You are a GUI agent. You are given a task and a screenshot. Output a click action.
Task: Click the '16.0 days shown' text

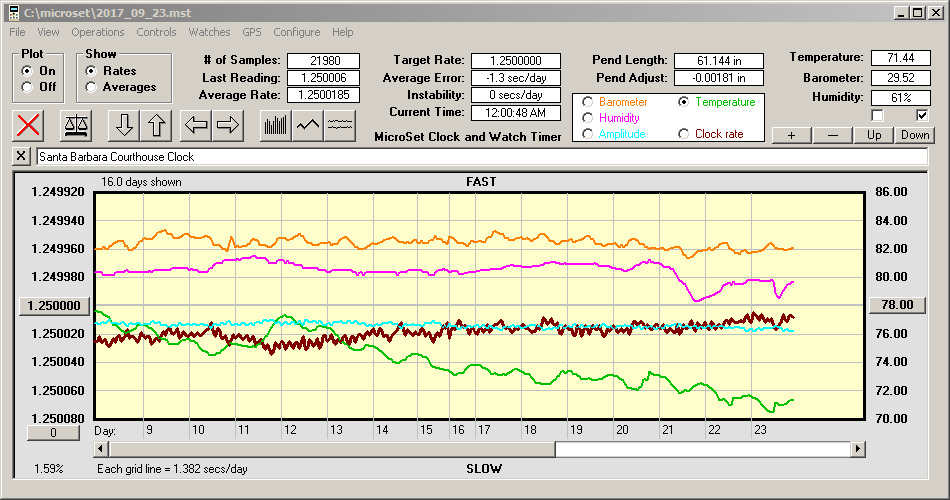[141, 182]
